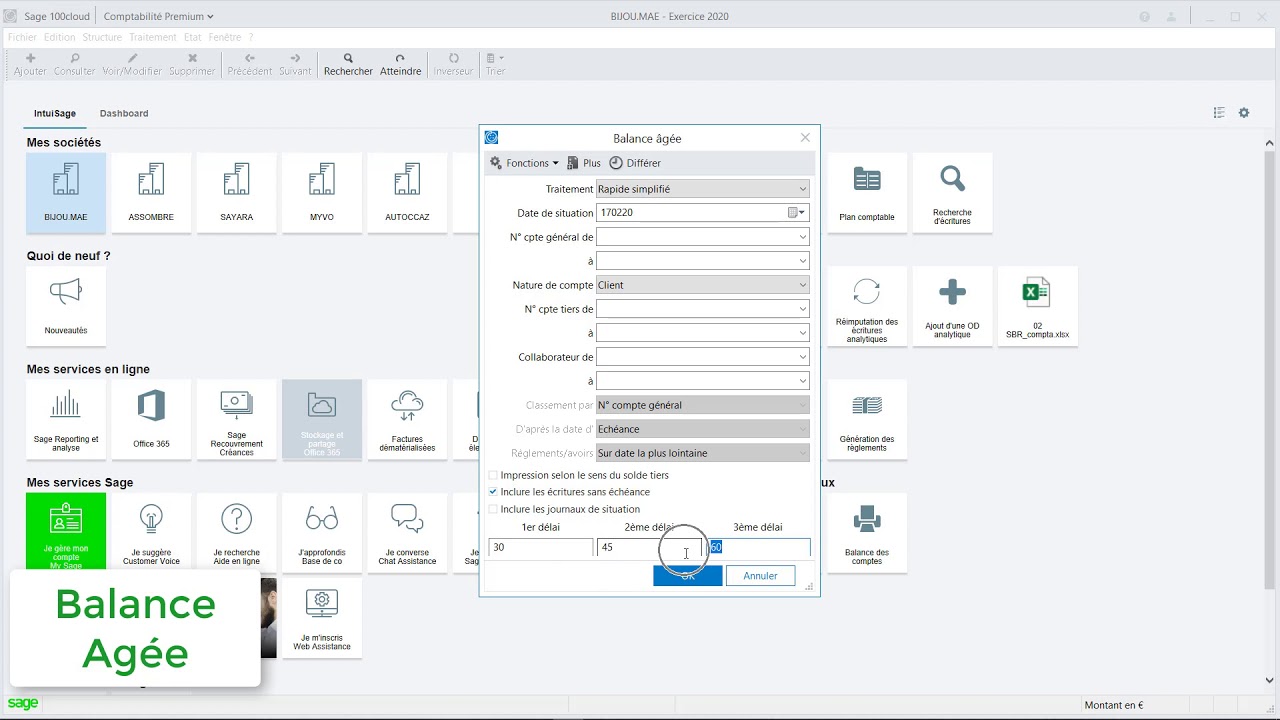
Task: Open the Nouveautés megaphone tile
Action: (x=66, y=306)
